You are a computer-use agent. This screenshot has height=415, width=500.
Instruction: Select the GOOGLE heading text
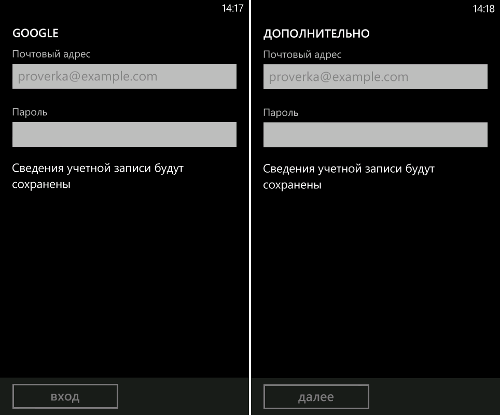35,33
